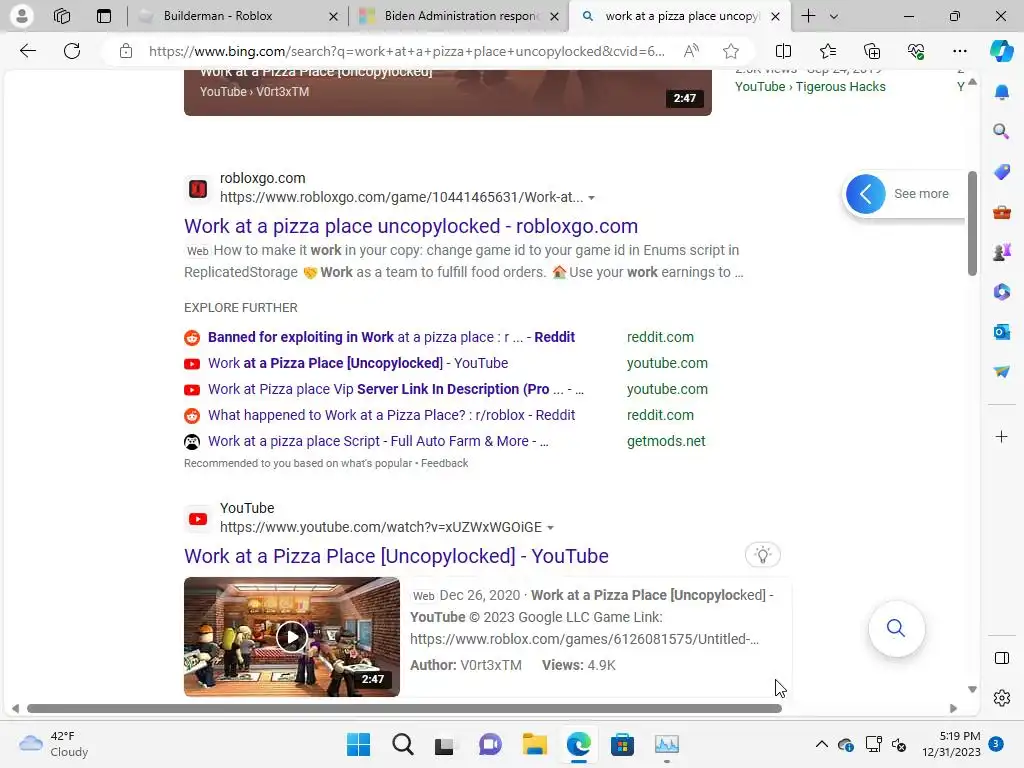This screenshot has height=768, width=1024.
Task: Open the Games chess sidebar icon
Action: pos(1002,251)
